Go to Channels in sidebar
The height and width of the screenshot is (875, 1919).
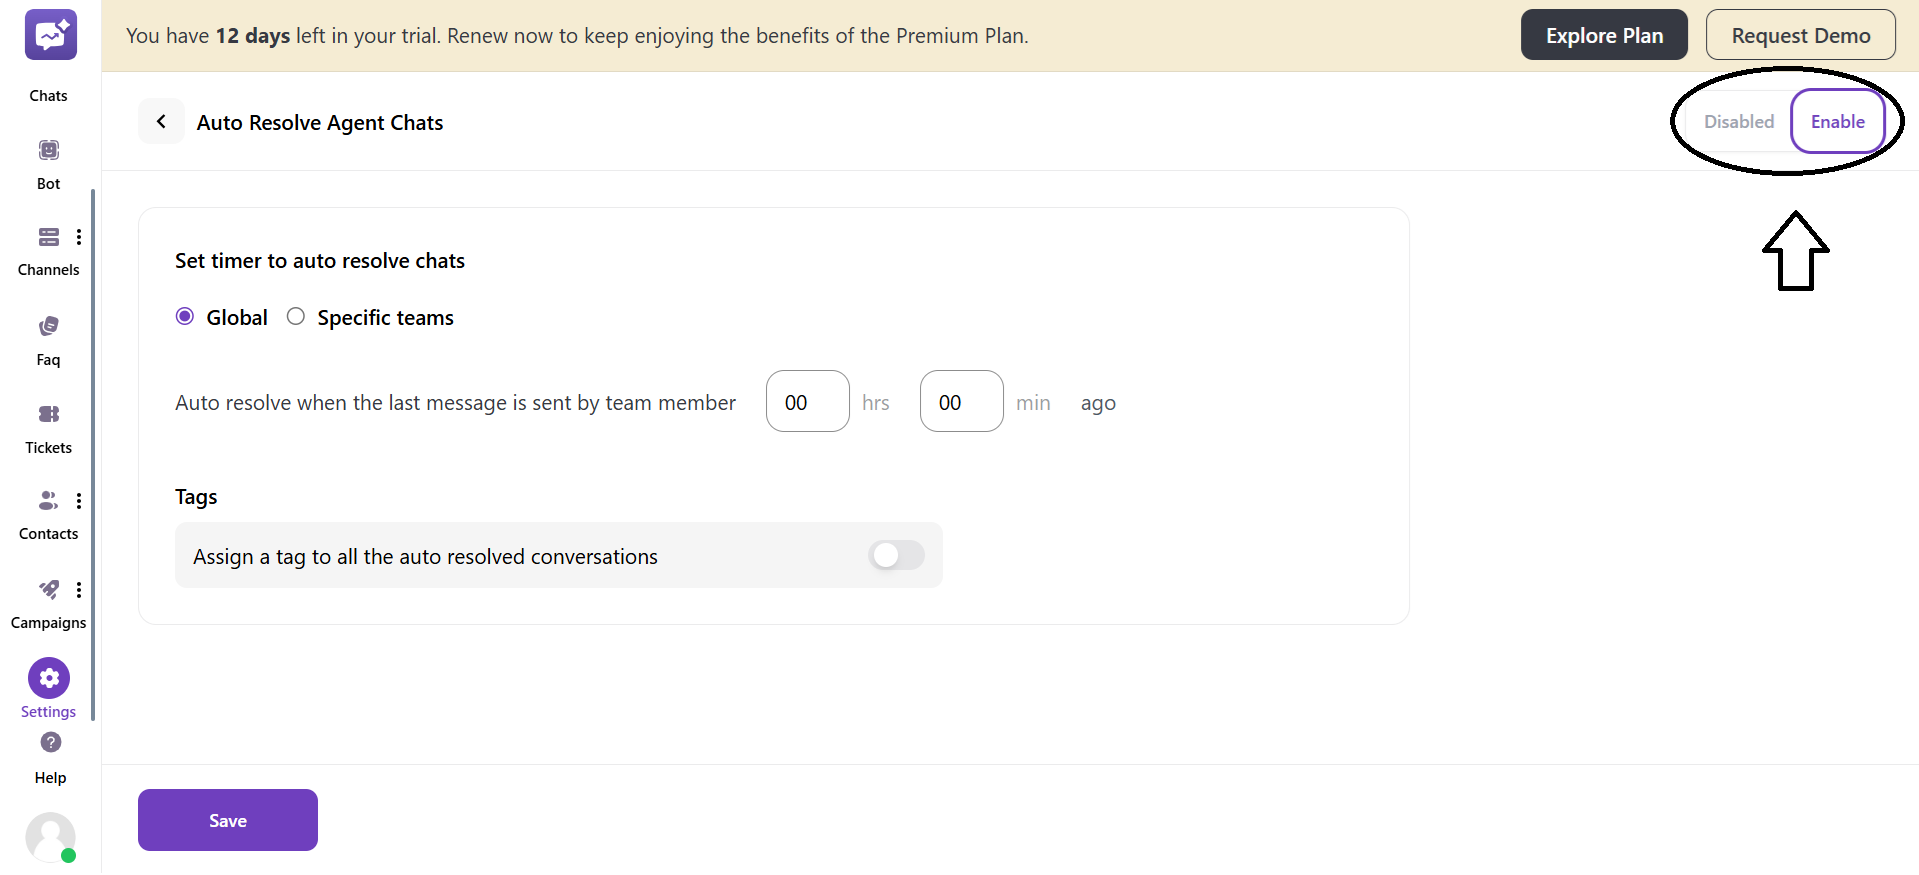pyautogui.click(x=48, y=237)
